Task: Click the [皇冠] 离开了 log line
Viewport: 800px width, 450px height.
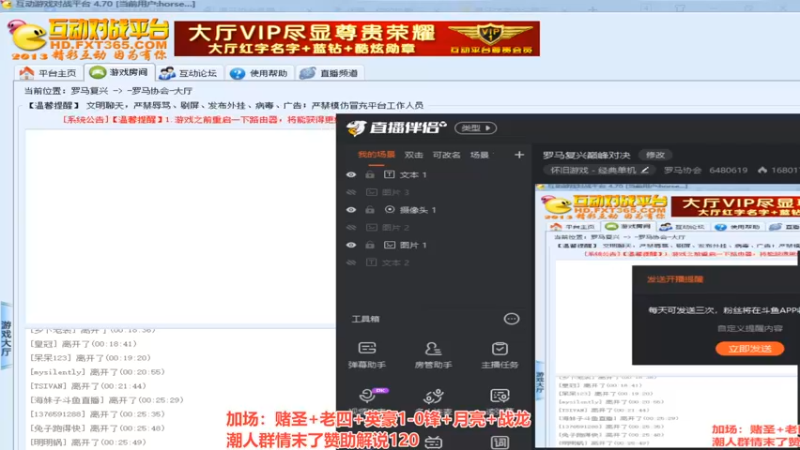Action: pyautogui.click(x=83, y=344)
